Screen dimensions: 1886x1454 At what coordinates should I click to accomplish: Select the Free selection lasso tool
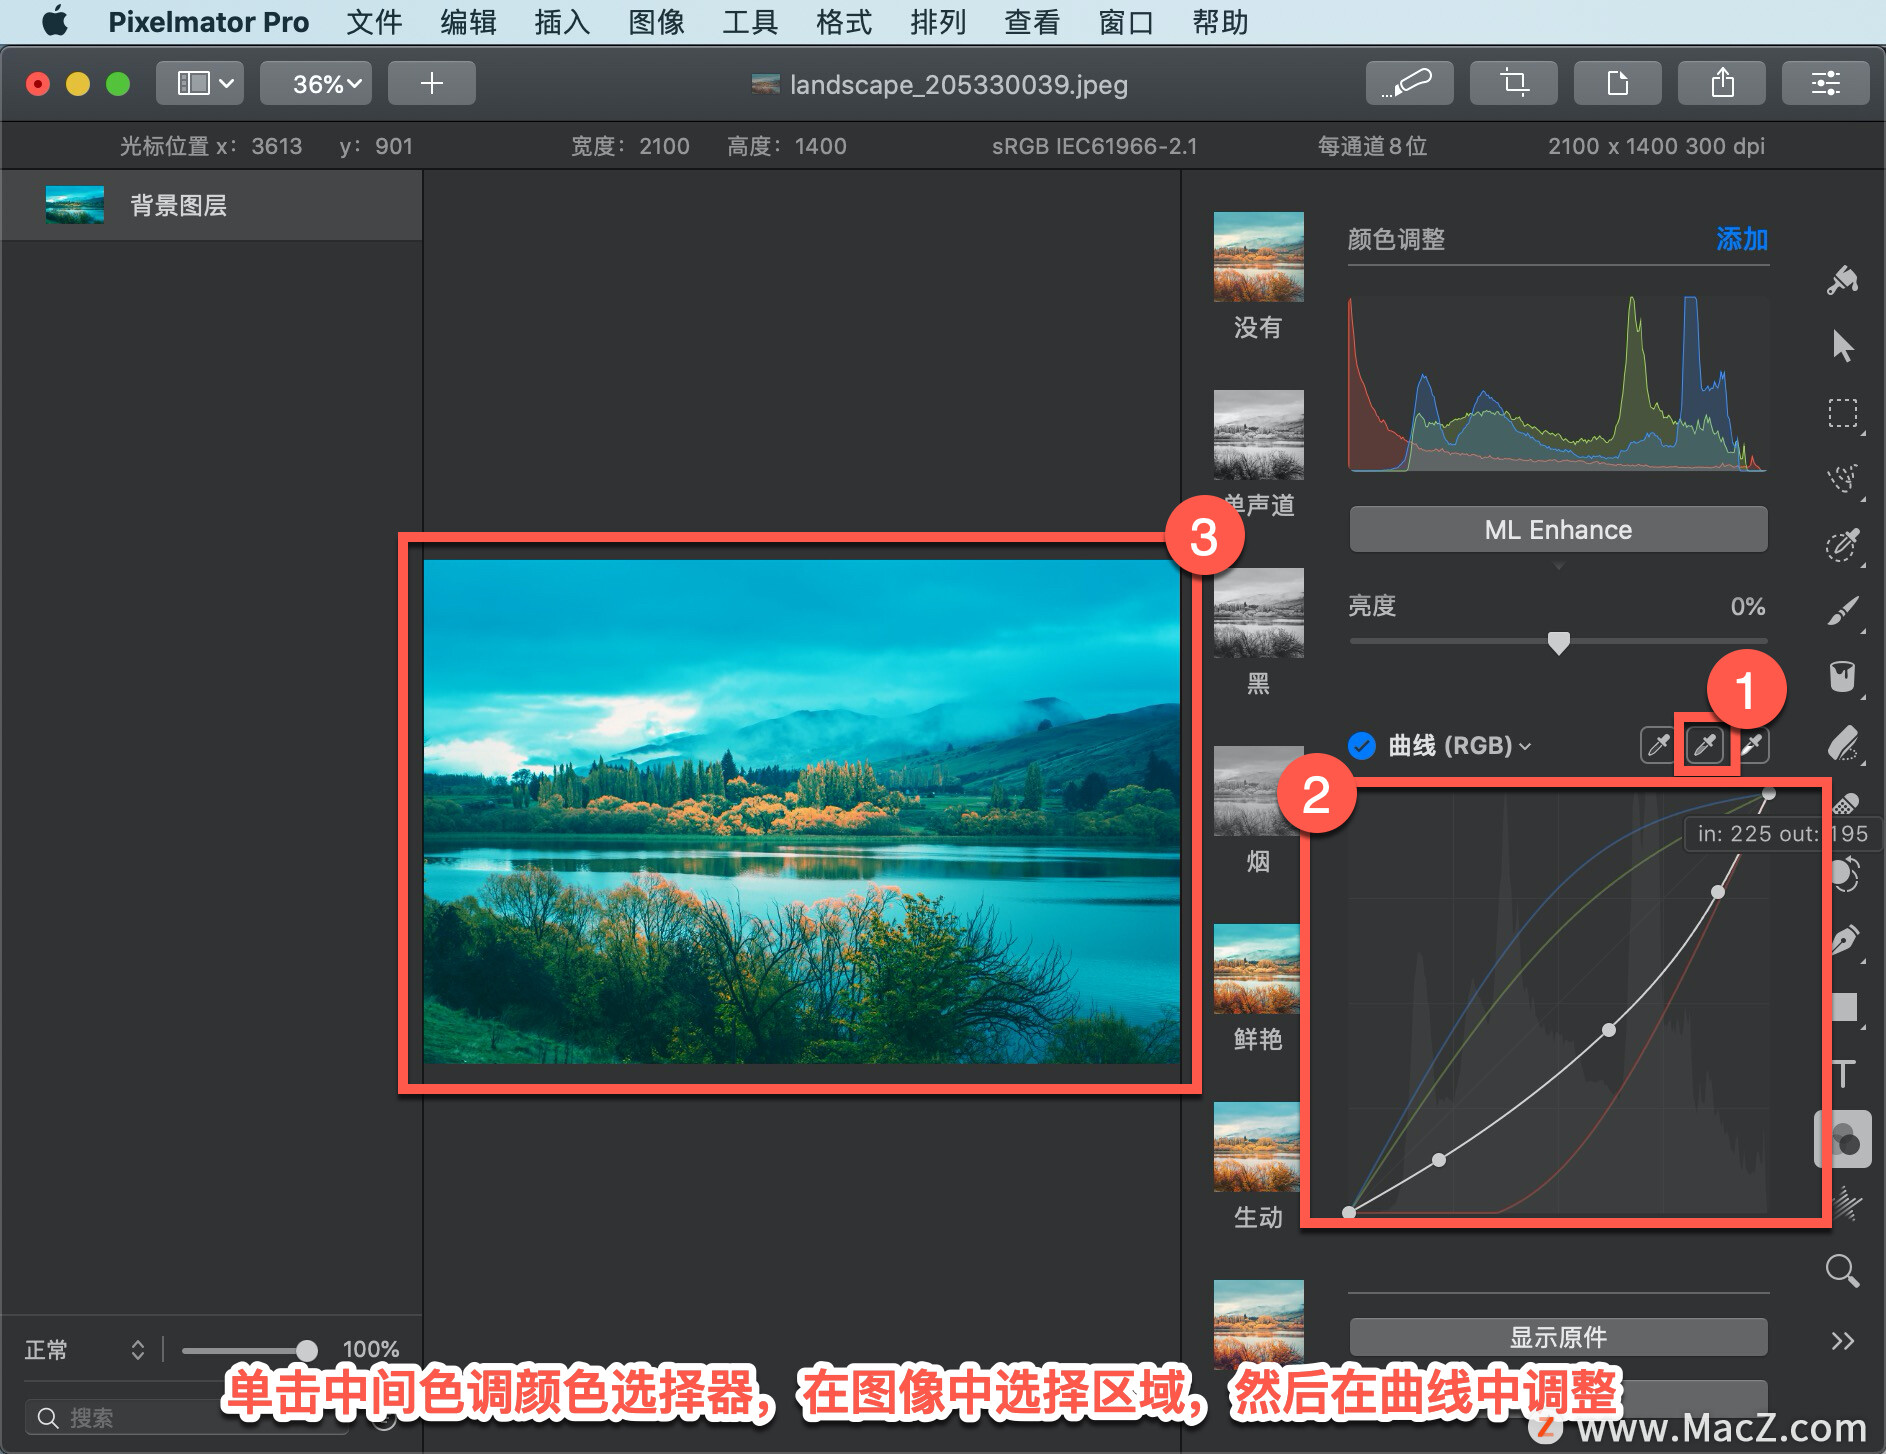tap(1842, 479)
